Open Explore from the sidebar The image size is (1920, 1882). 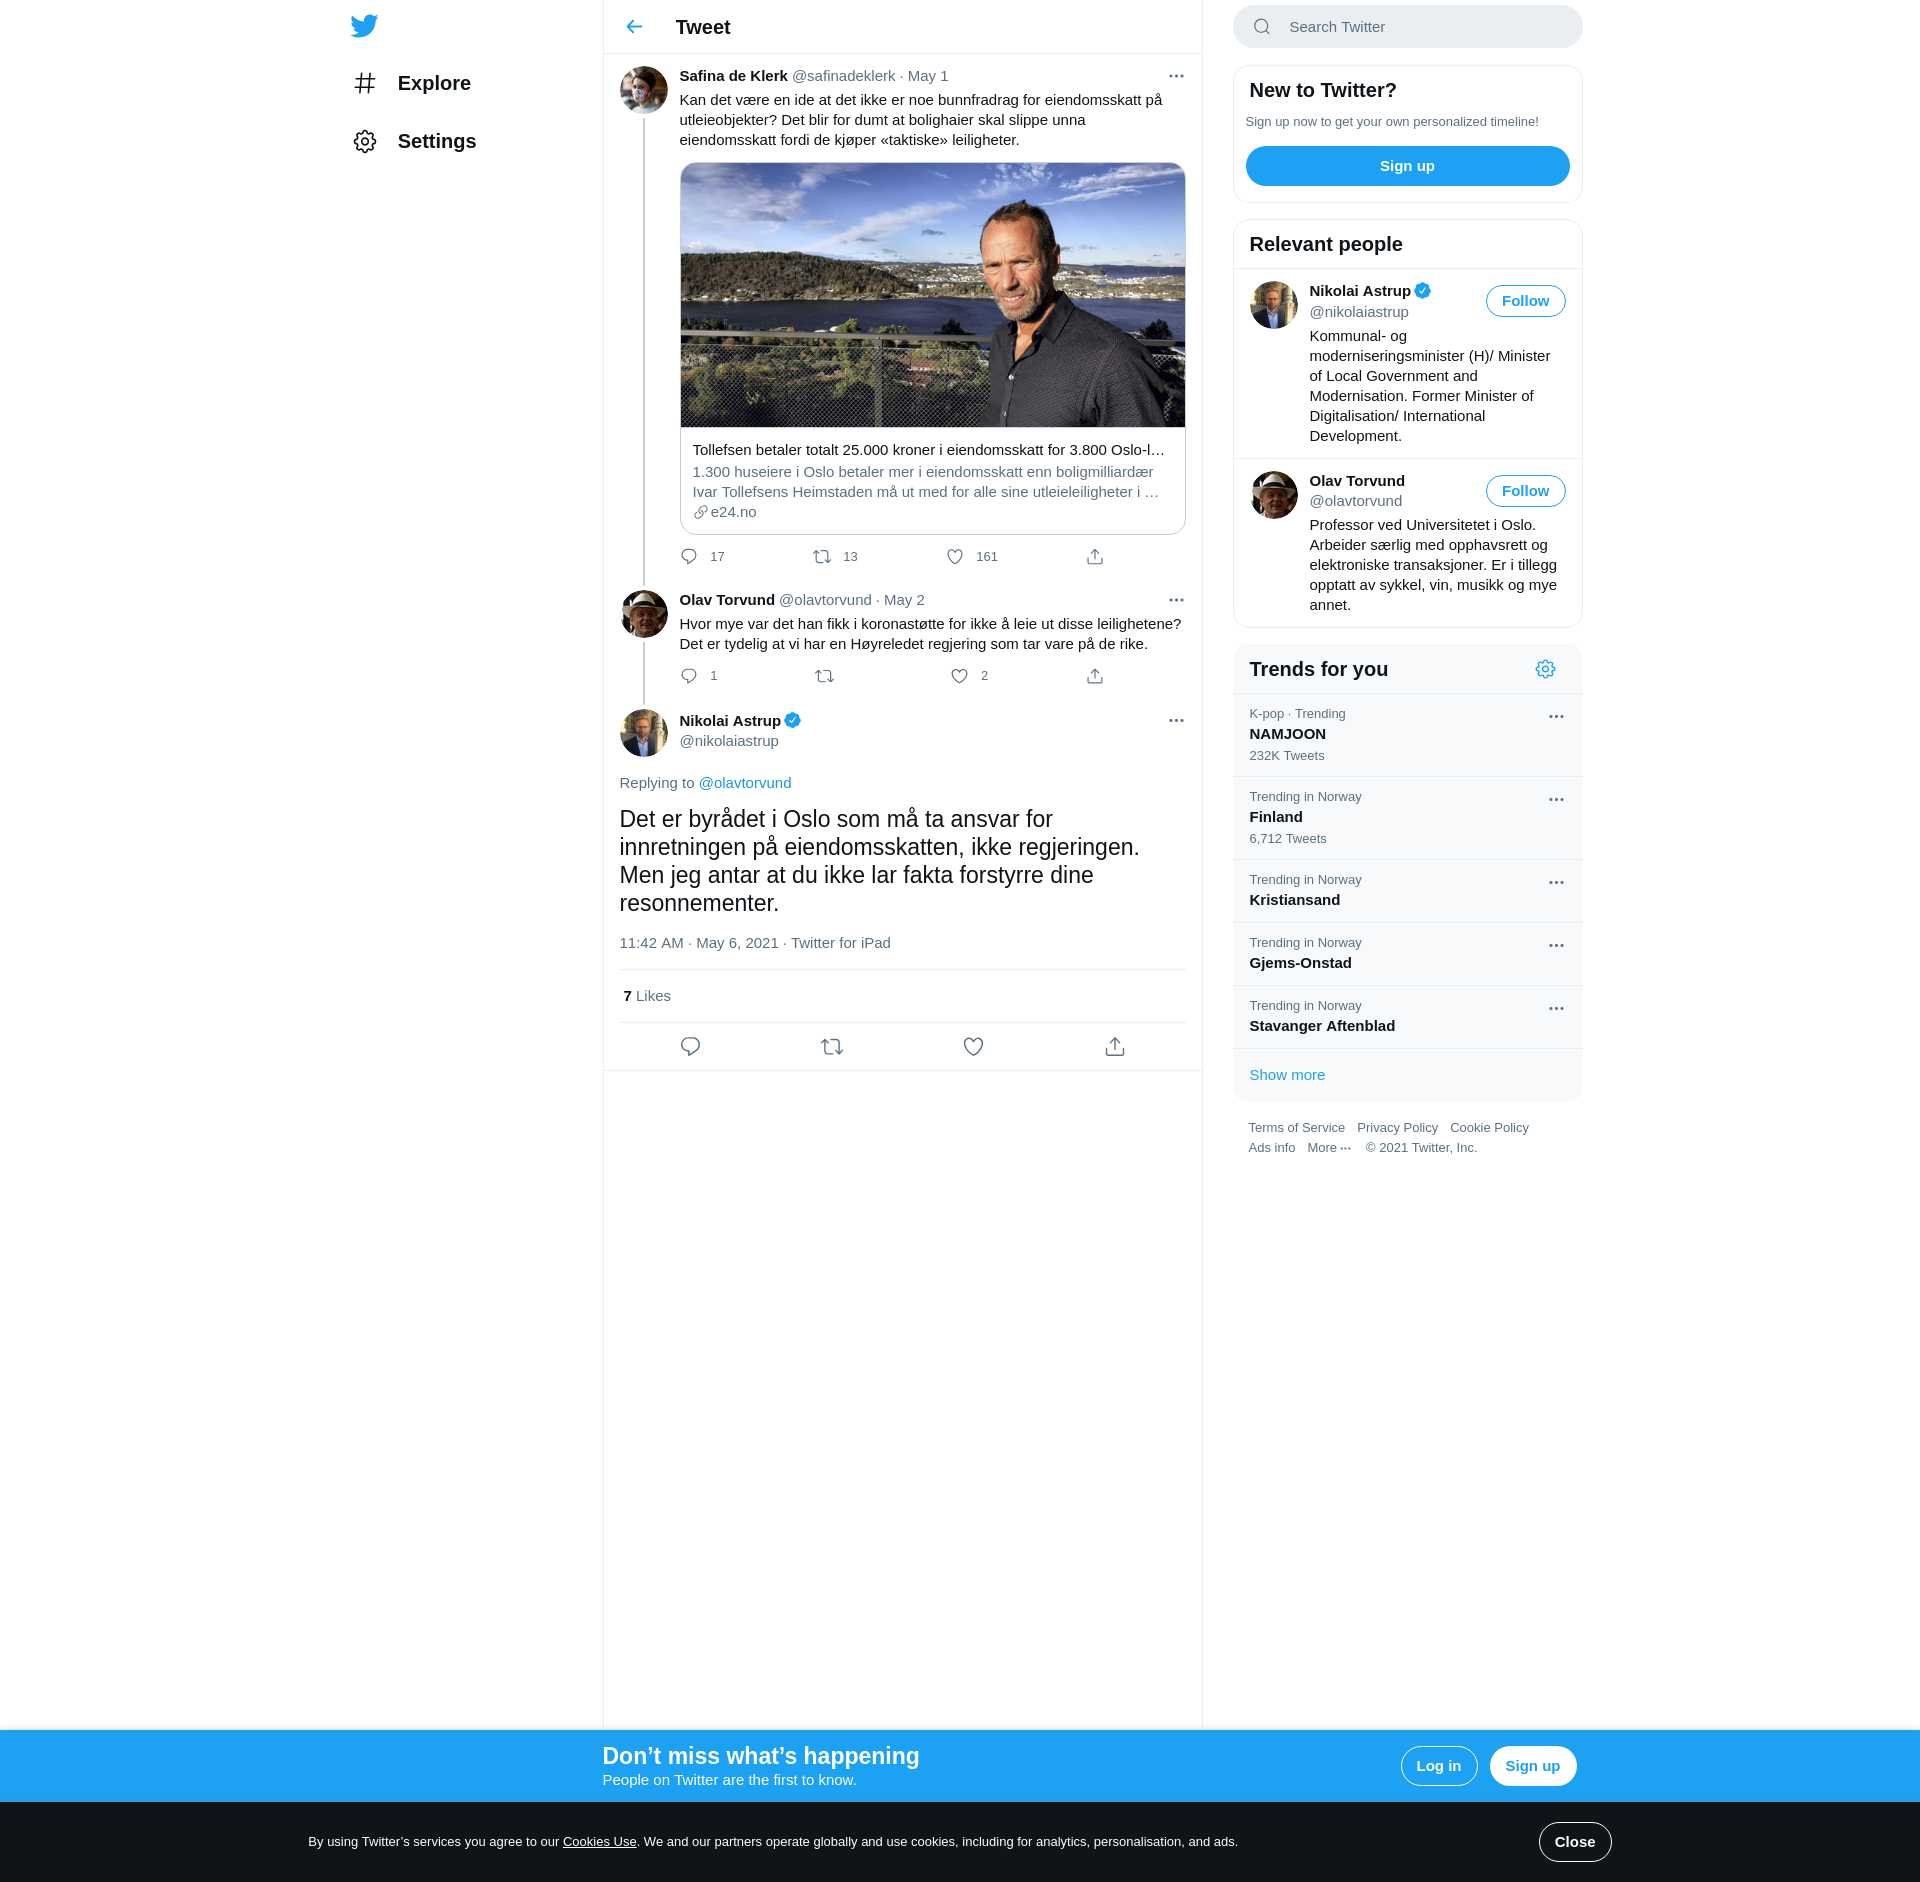click(412, 83)
